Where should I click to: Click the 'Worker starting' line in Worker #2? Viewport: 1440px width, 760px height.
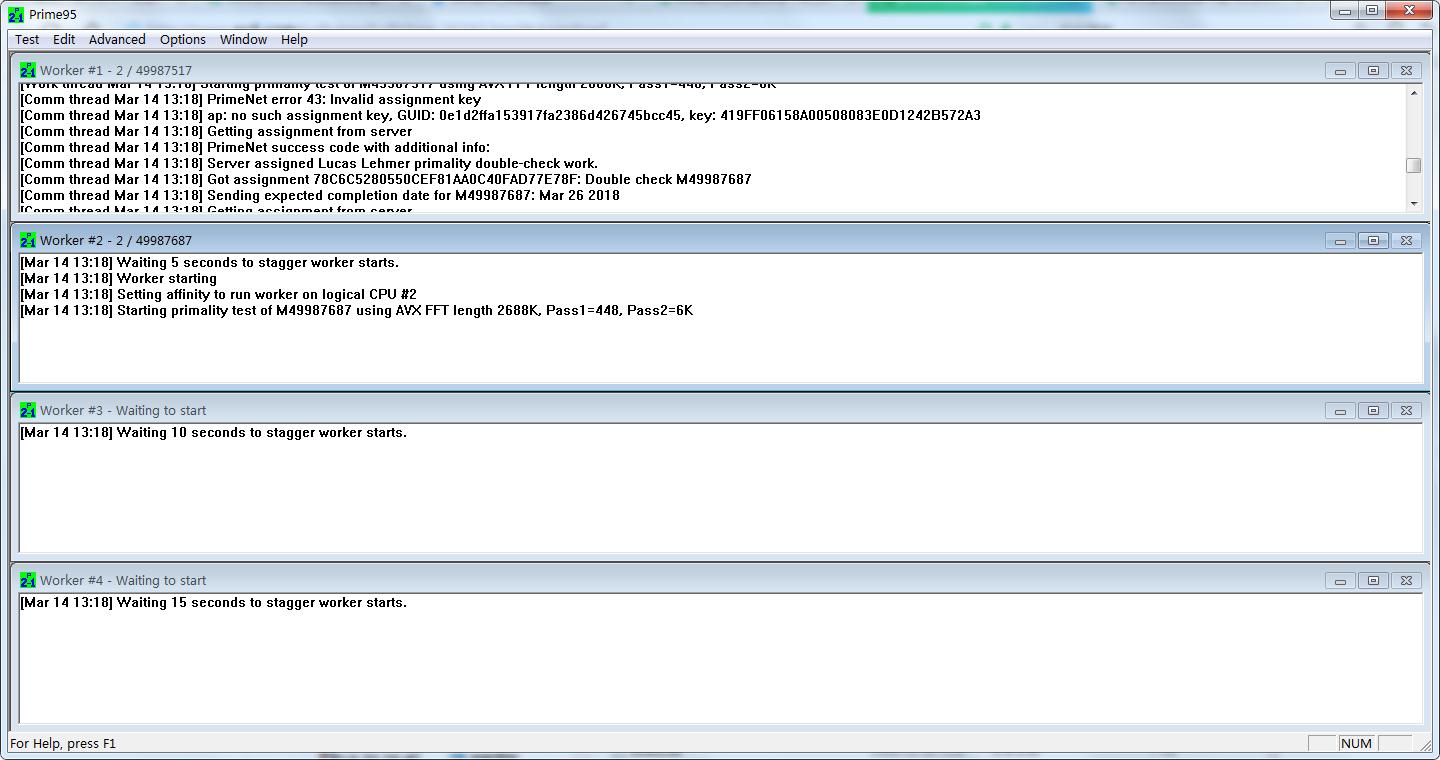(118, 278)
